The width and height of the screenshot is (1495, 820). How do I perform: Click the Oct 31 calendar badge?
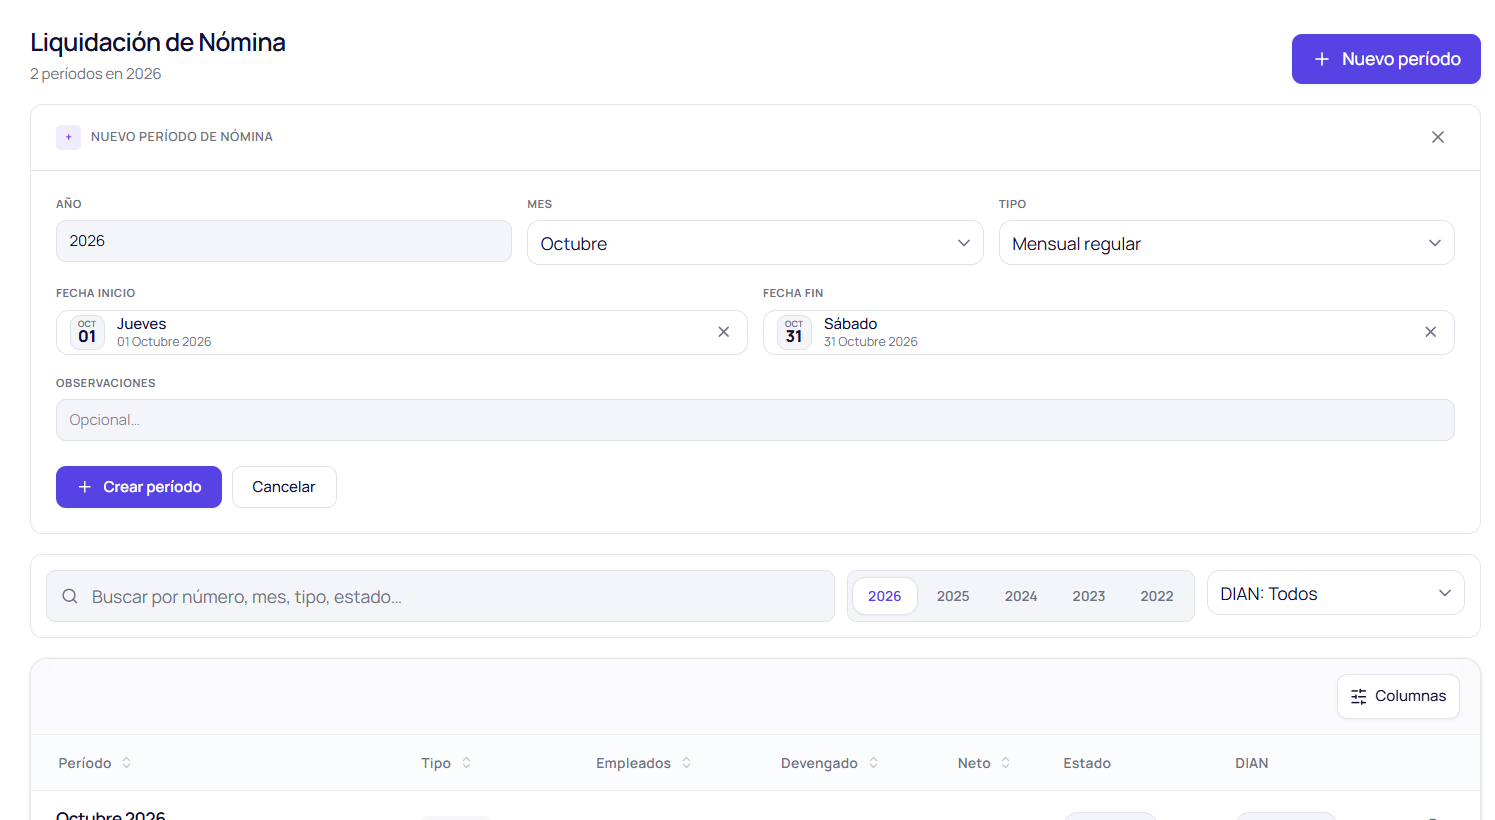pos(794,332)
